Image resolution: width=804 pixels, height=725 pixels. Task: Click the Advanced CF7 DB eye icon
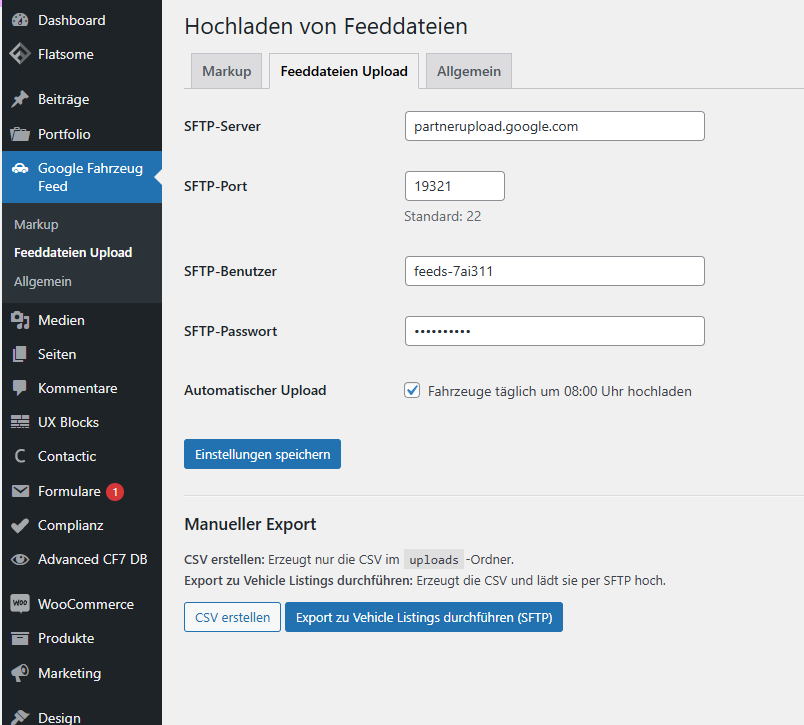tap(20, 559)
